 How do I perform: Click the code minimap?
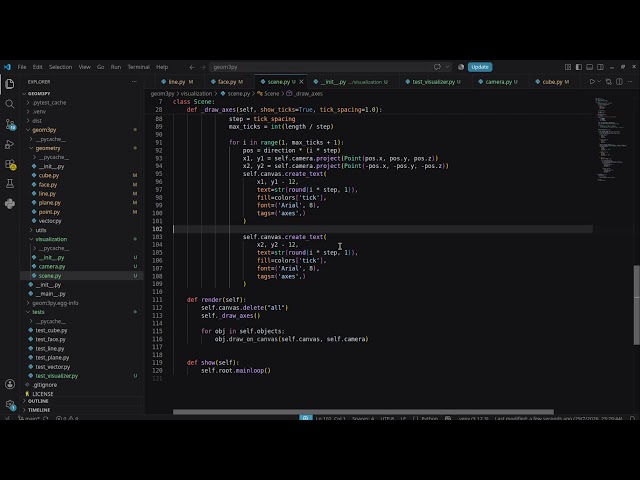[611, 139]
